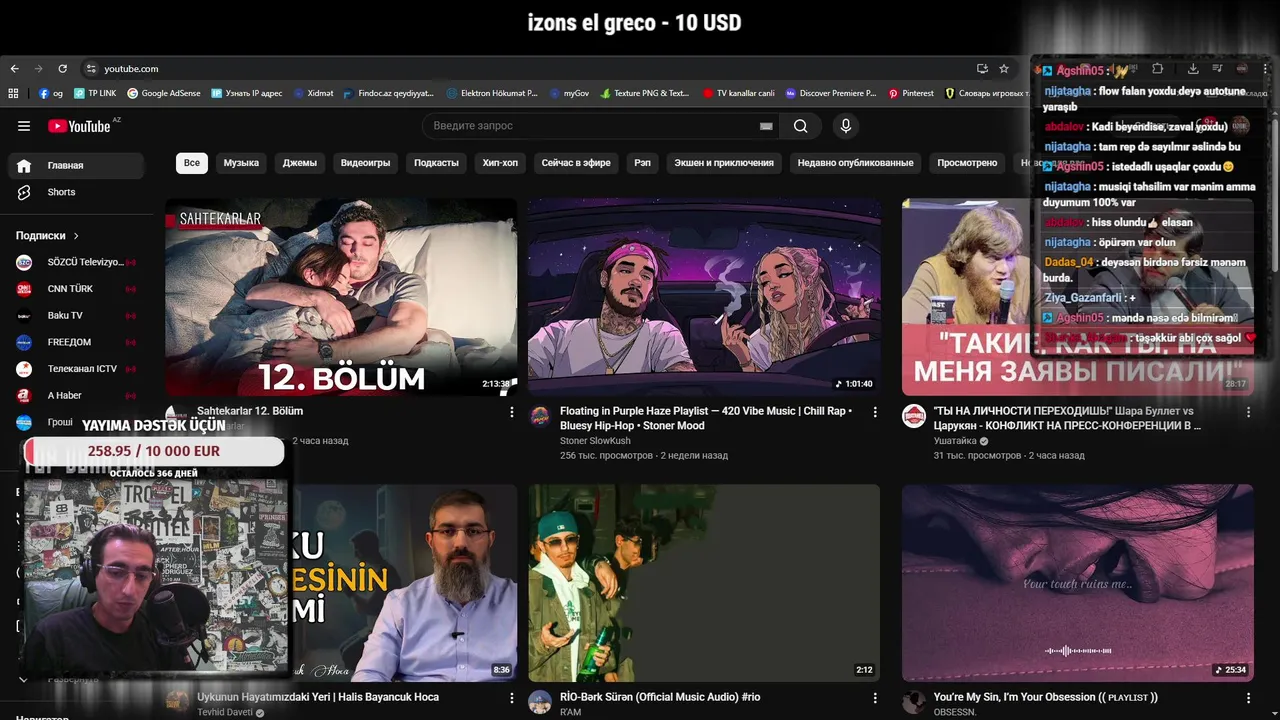
Task: Open options menu for You're My Sin playlist
Action: tap(1248, 698)
